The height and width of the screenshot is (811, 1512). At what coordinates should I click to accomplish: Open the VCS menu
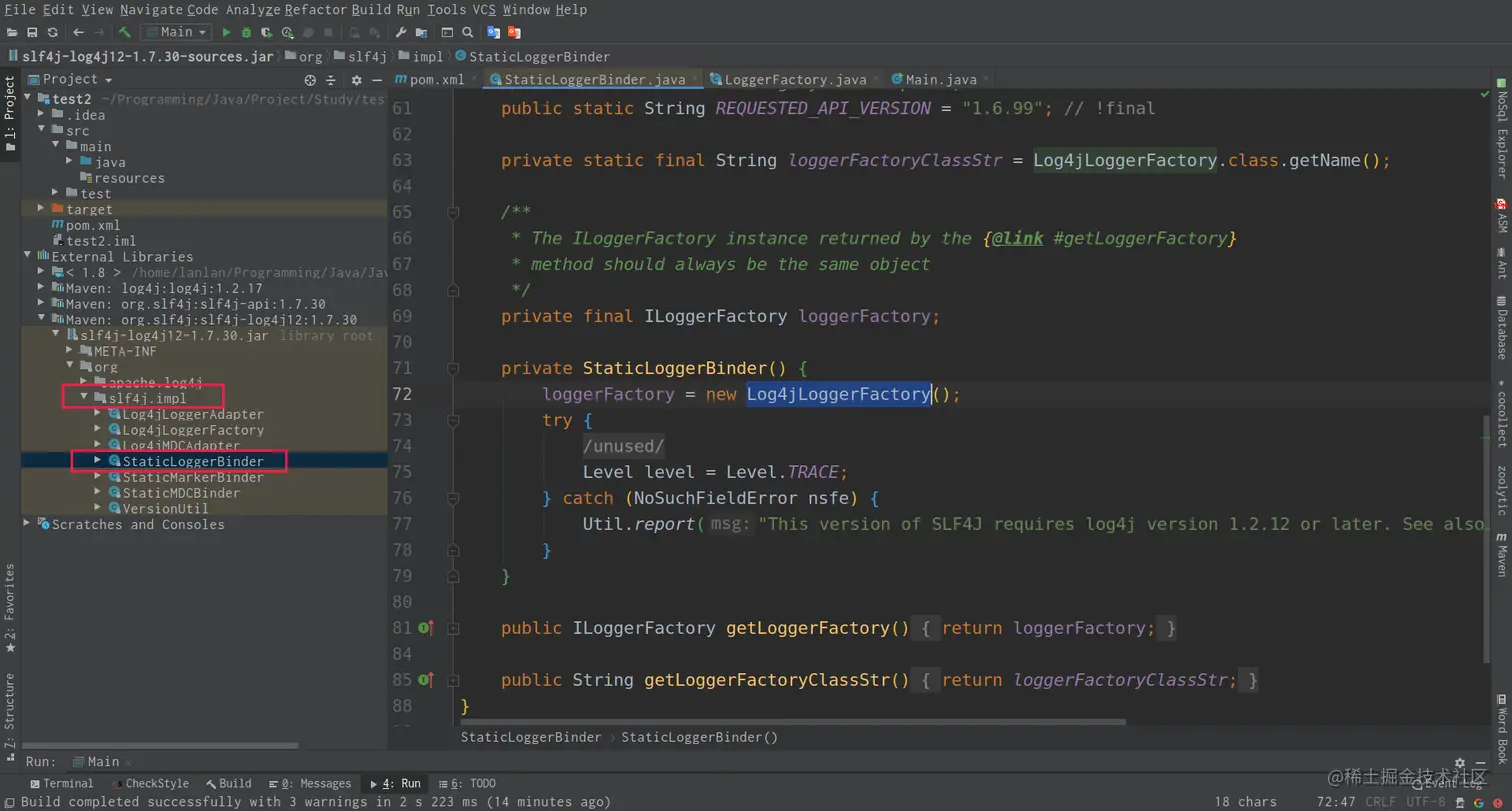(x=485, y=10)
